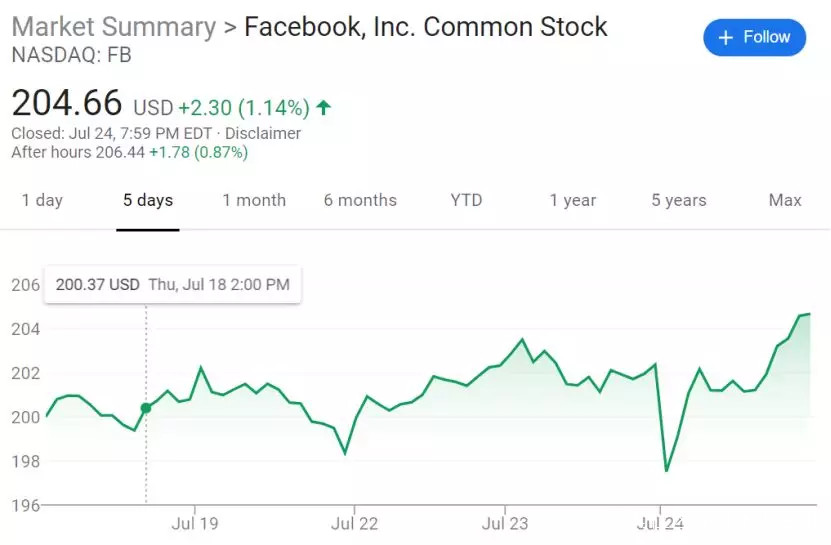831x545 pixels.
Task: Switch to the 1 year view
Action: tap(573, 200)
